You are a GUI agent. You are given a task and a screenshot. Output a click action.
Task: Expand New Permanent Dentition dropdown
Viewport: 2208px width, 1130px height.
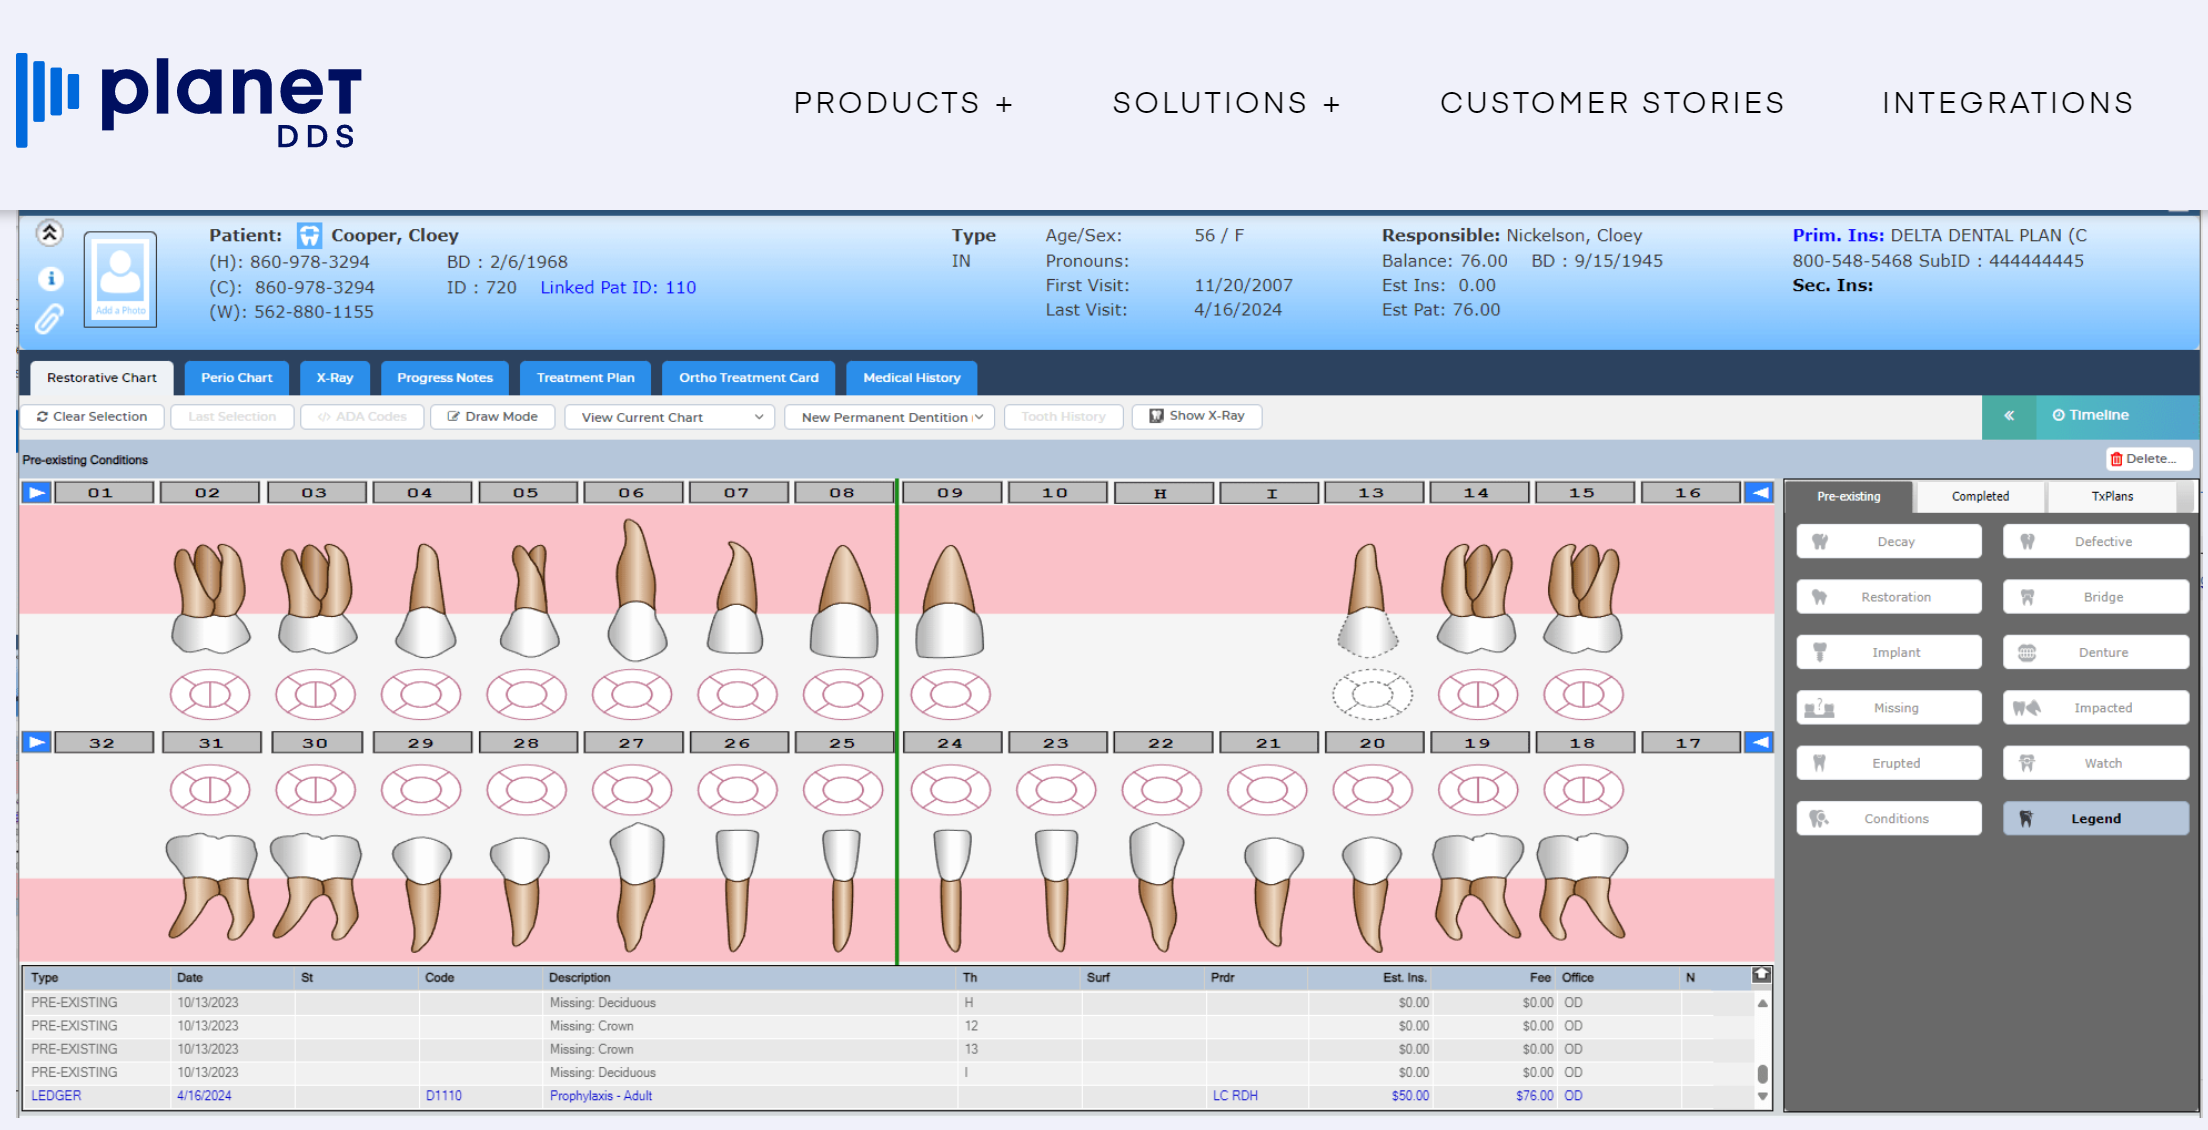pos(889,417)
